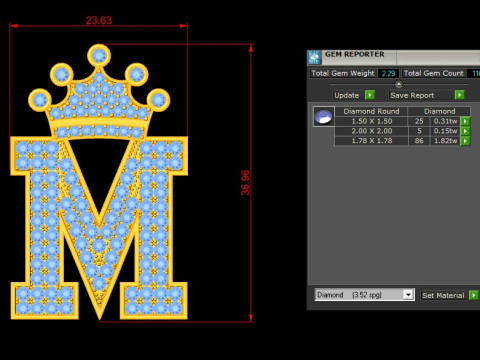The height and width of the screenshot is (360, 480).
Task: Click the count cell showing 5
Action: pyautogui.click(x=419, y=131)
